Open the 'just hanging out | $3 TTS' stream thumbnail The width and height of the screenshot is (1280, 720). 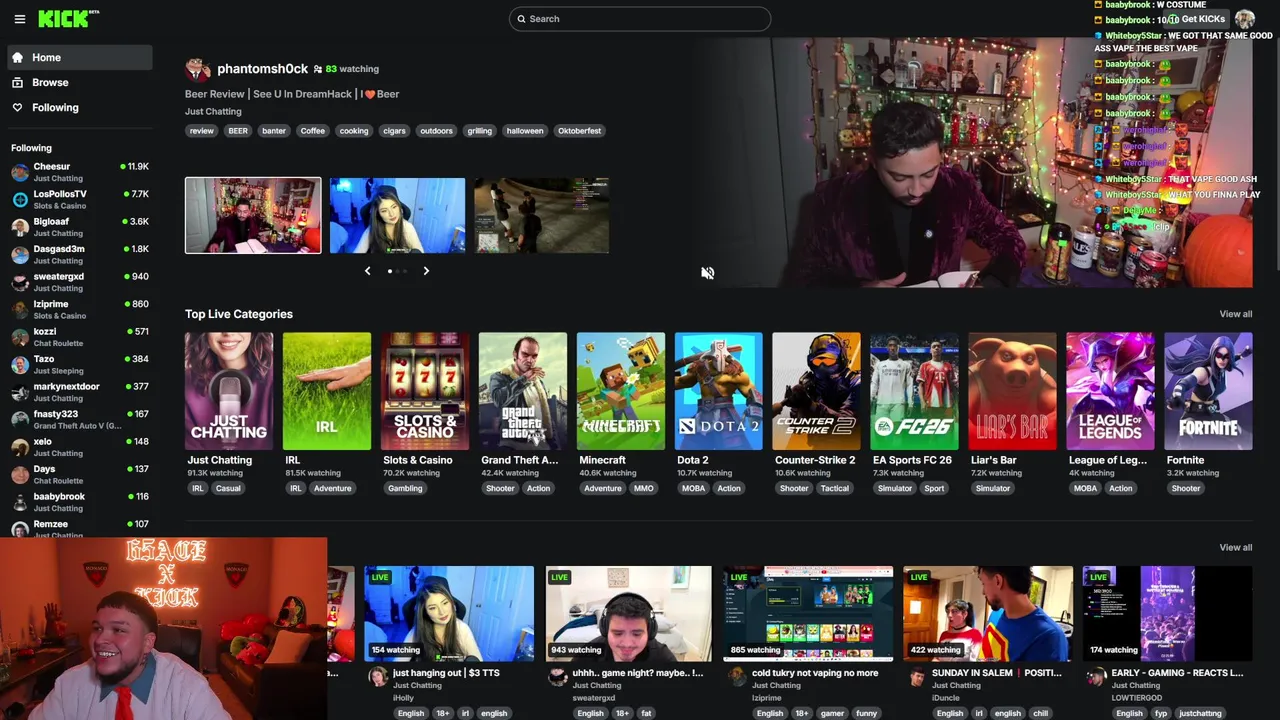click(x=449, y=614)
